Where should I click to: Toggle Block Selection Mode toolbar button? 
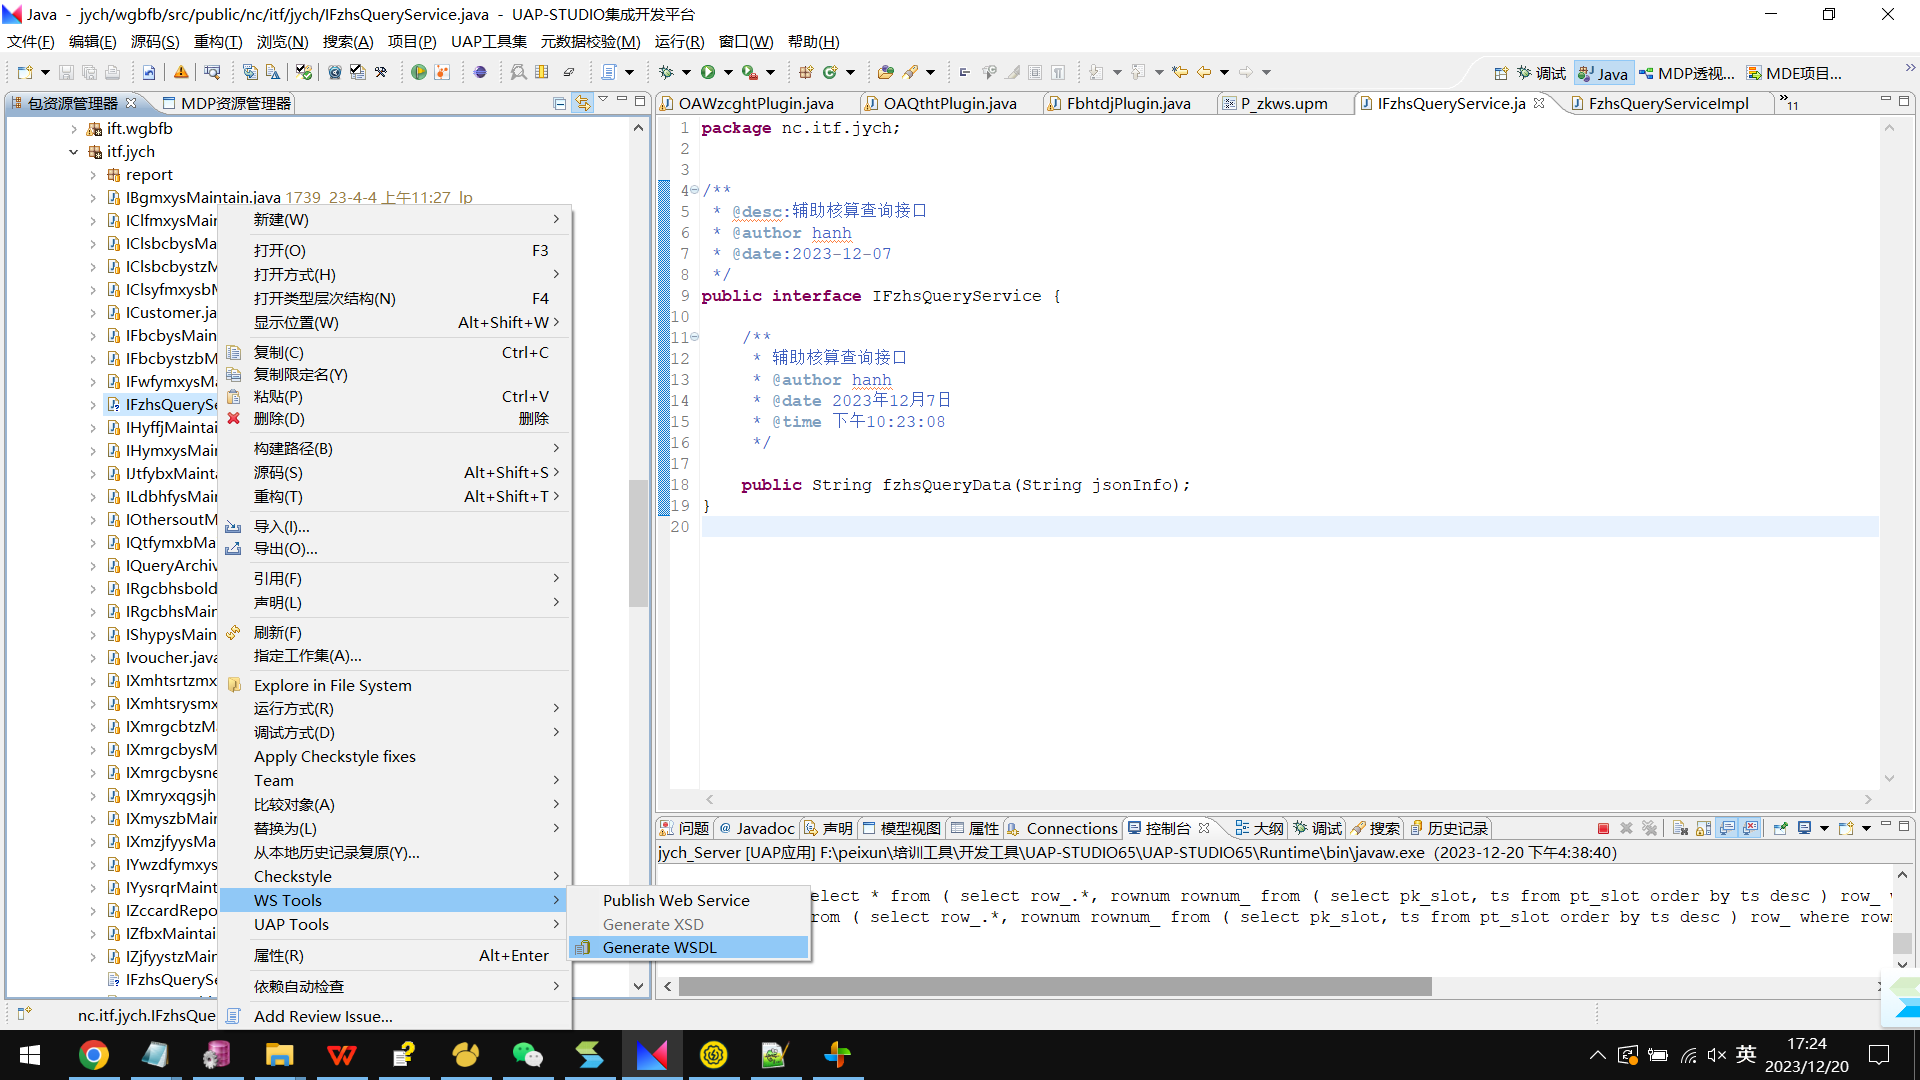coord(1035,72)
